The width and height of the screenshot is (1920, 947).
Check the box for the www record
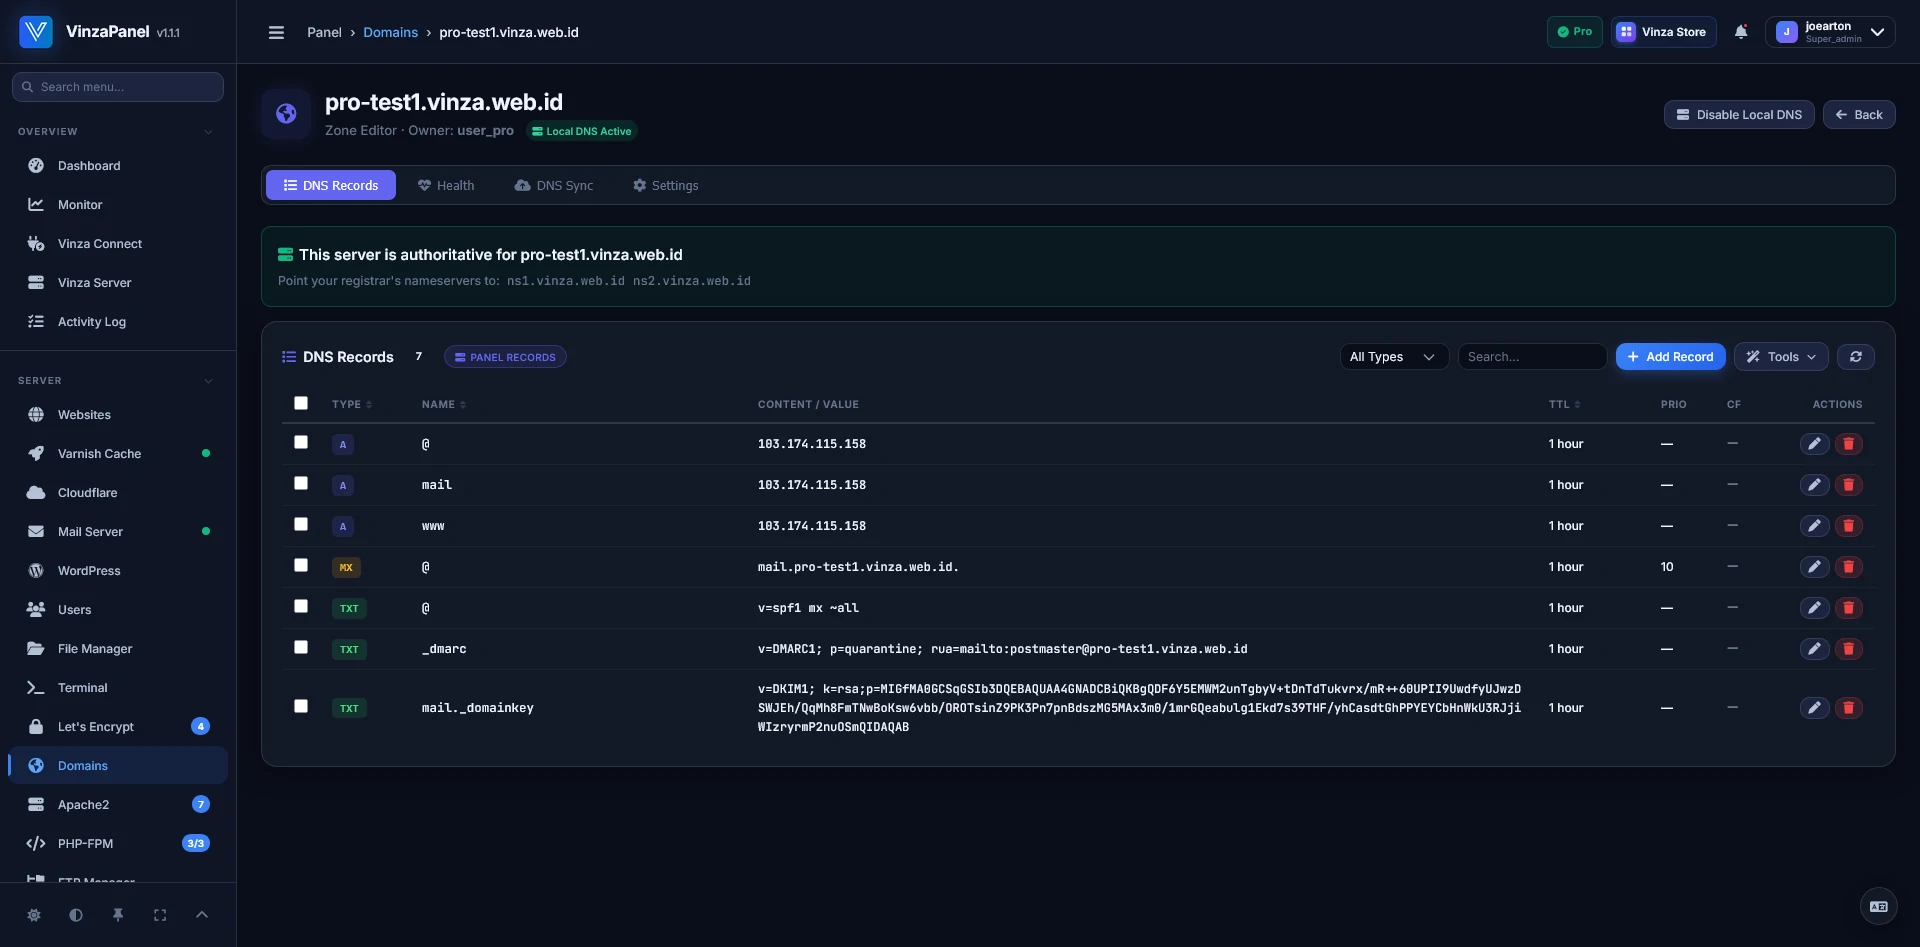pyautogui.click(x=301, y=525)
